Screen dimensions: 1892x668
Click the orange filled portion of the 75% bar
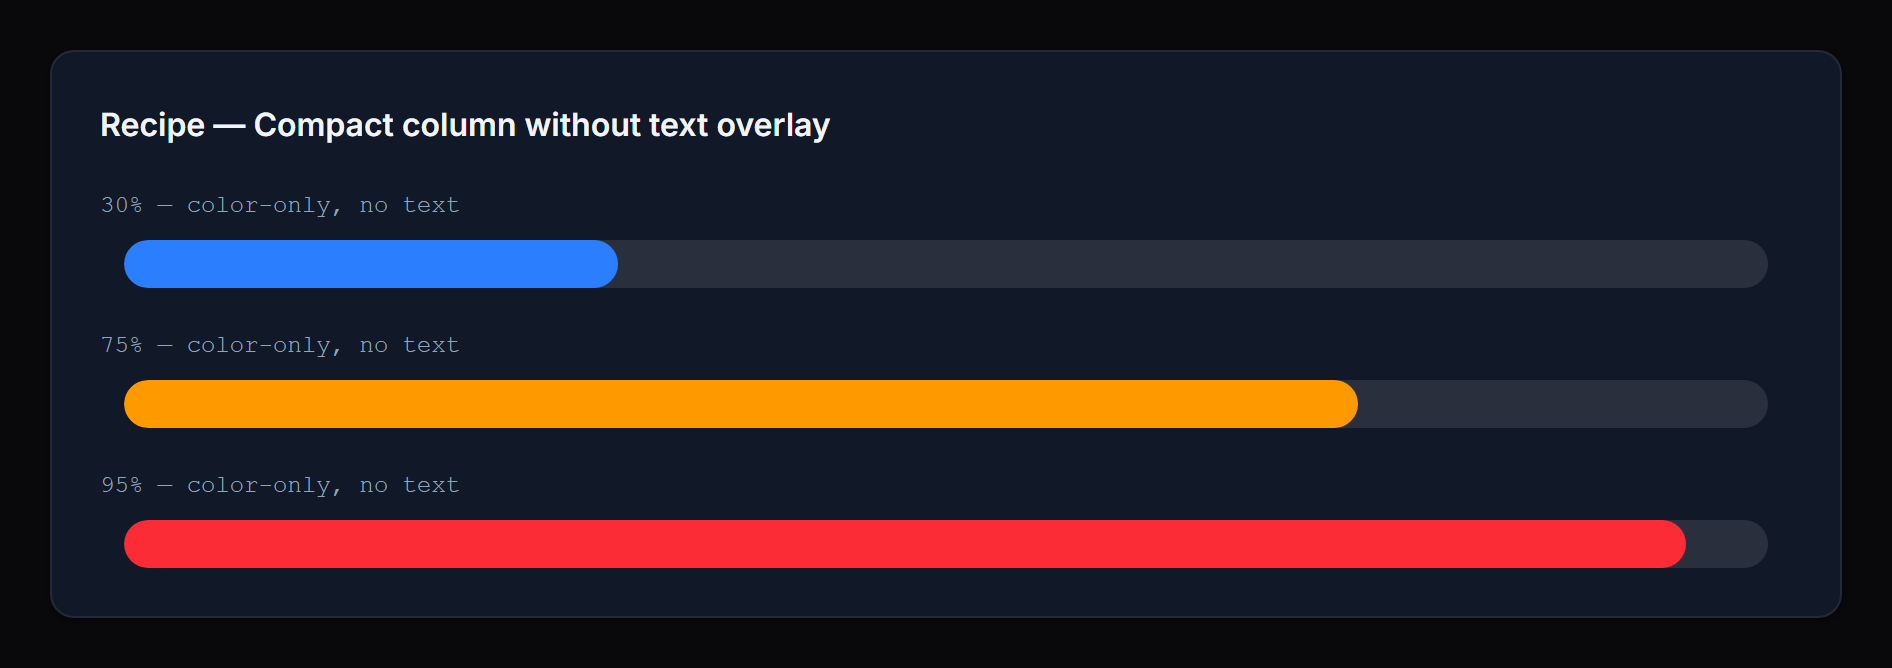[x=740, y=404]
